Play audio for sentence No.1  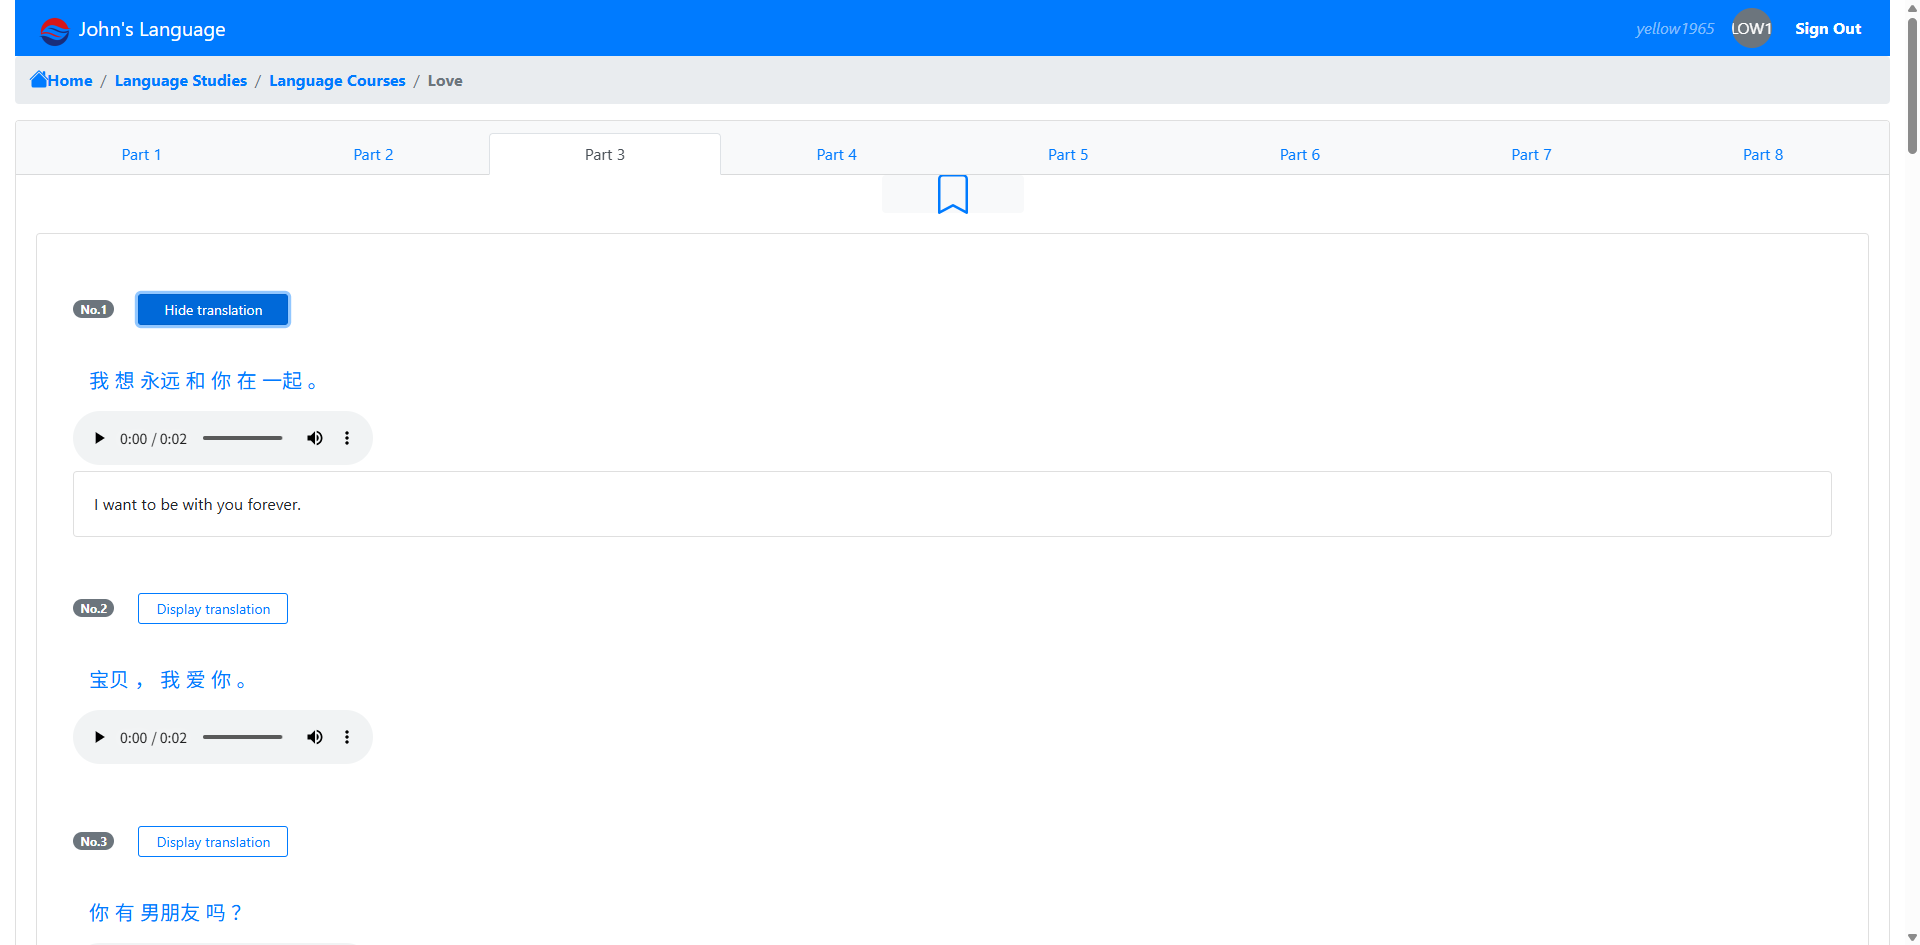click(x=99, y=438)
